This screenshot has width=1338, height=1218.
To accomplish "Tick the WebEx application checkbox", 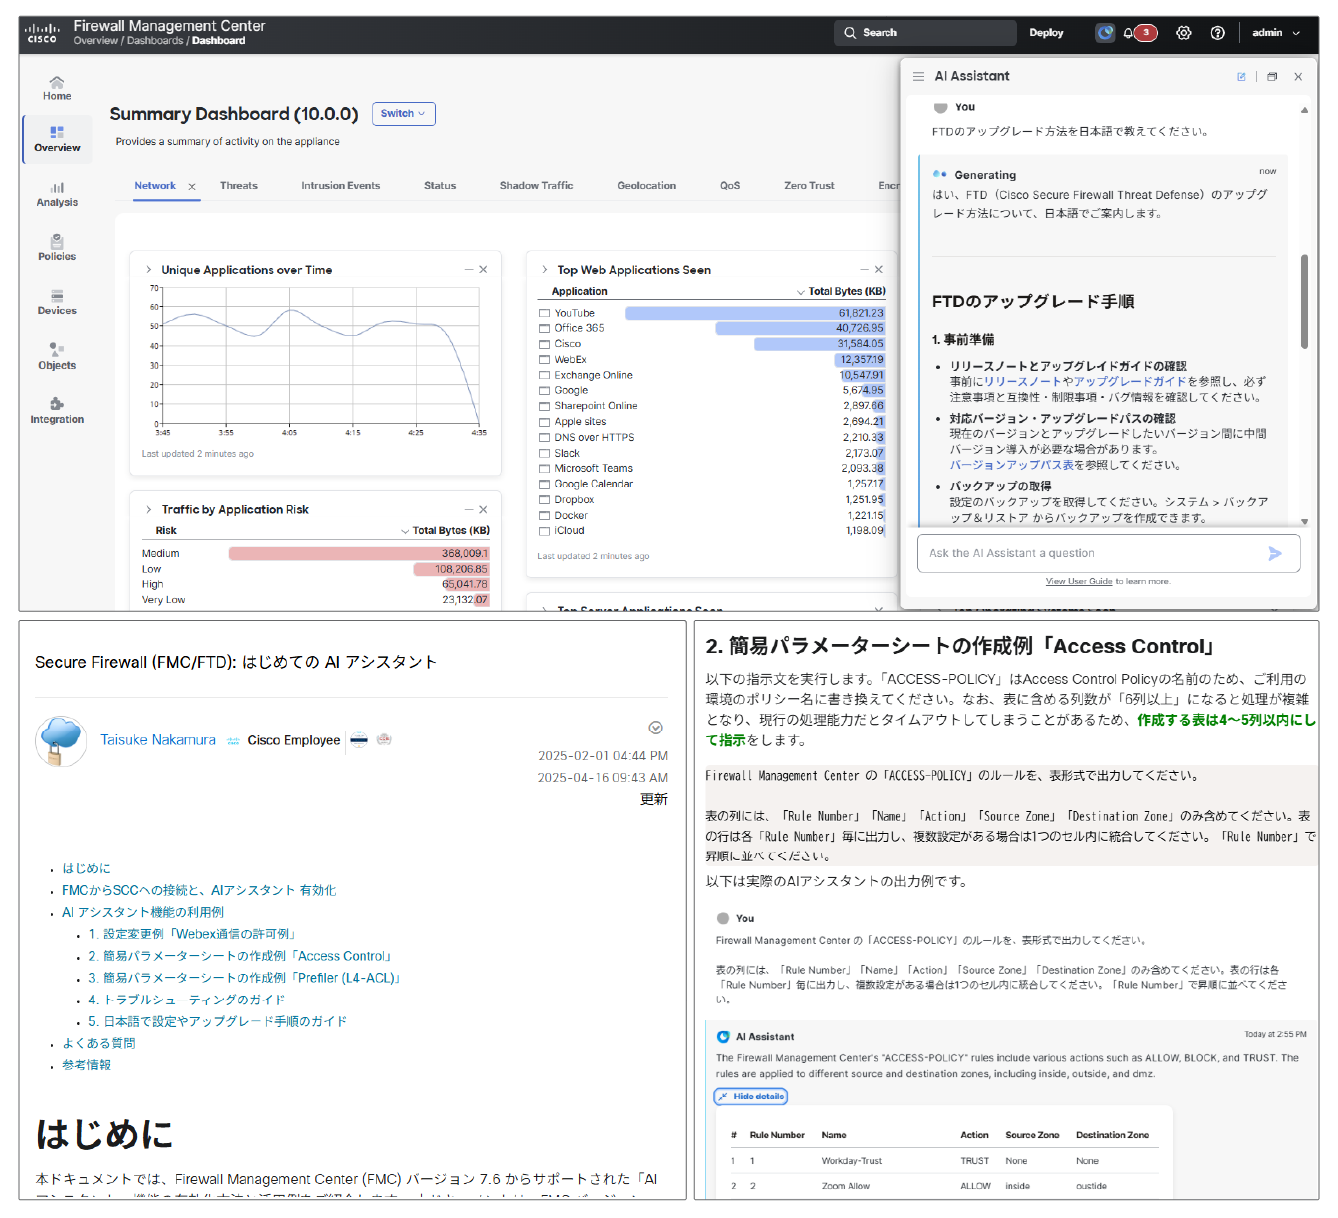I will click(x=545, y=360).
